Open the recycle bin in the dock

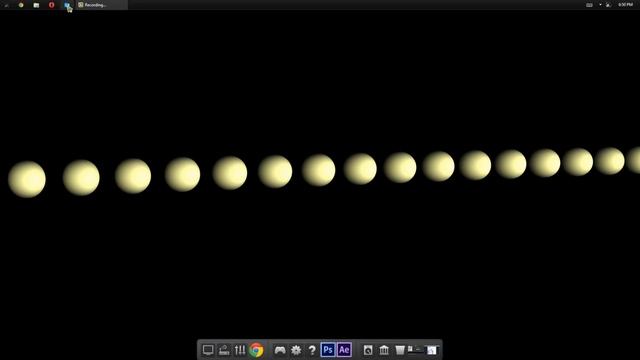[x=400, y=350]
